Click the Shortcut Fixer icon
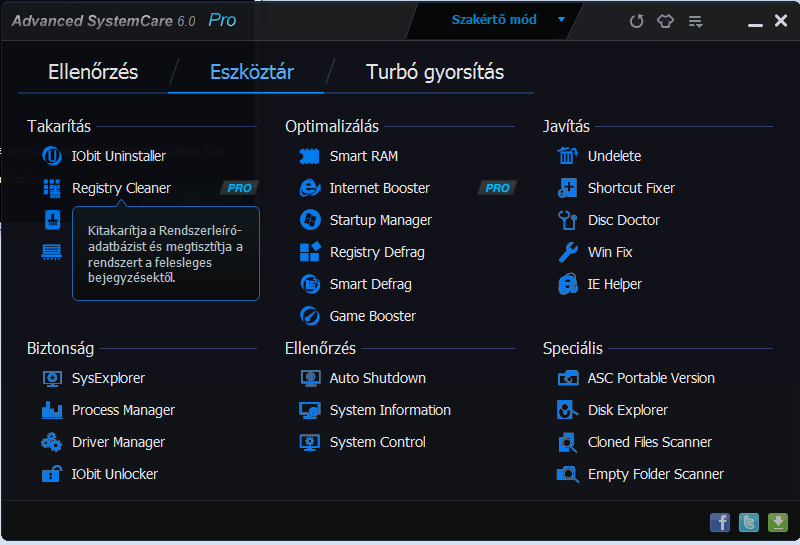The height and width of the screenshot is (545, 800). [567, 188]
